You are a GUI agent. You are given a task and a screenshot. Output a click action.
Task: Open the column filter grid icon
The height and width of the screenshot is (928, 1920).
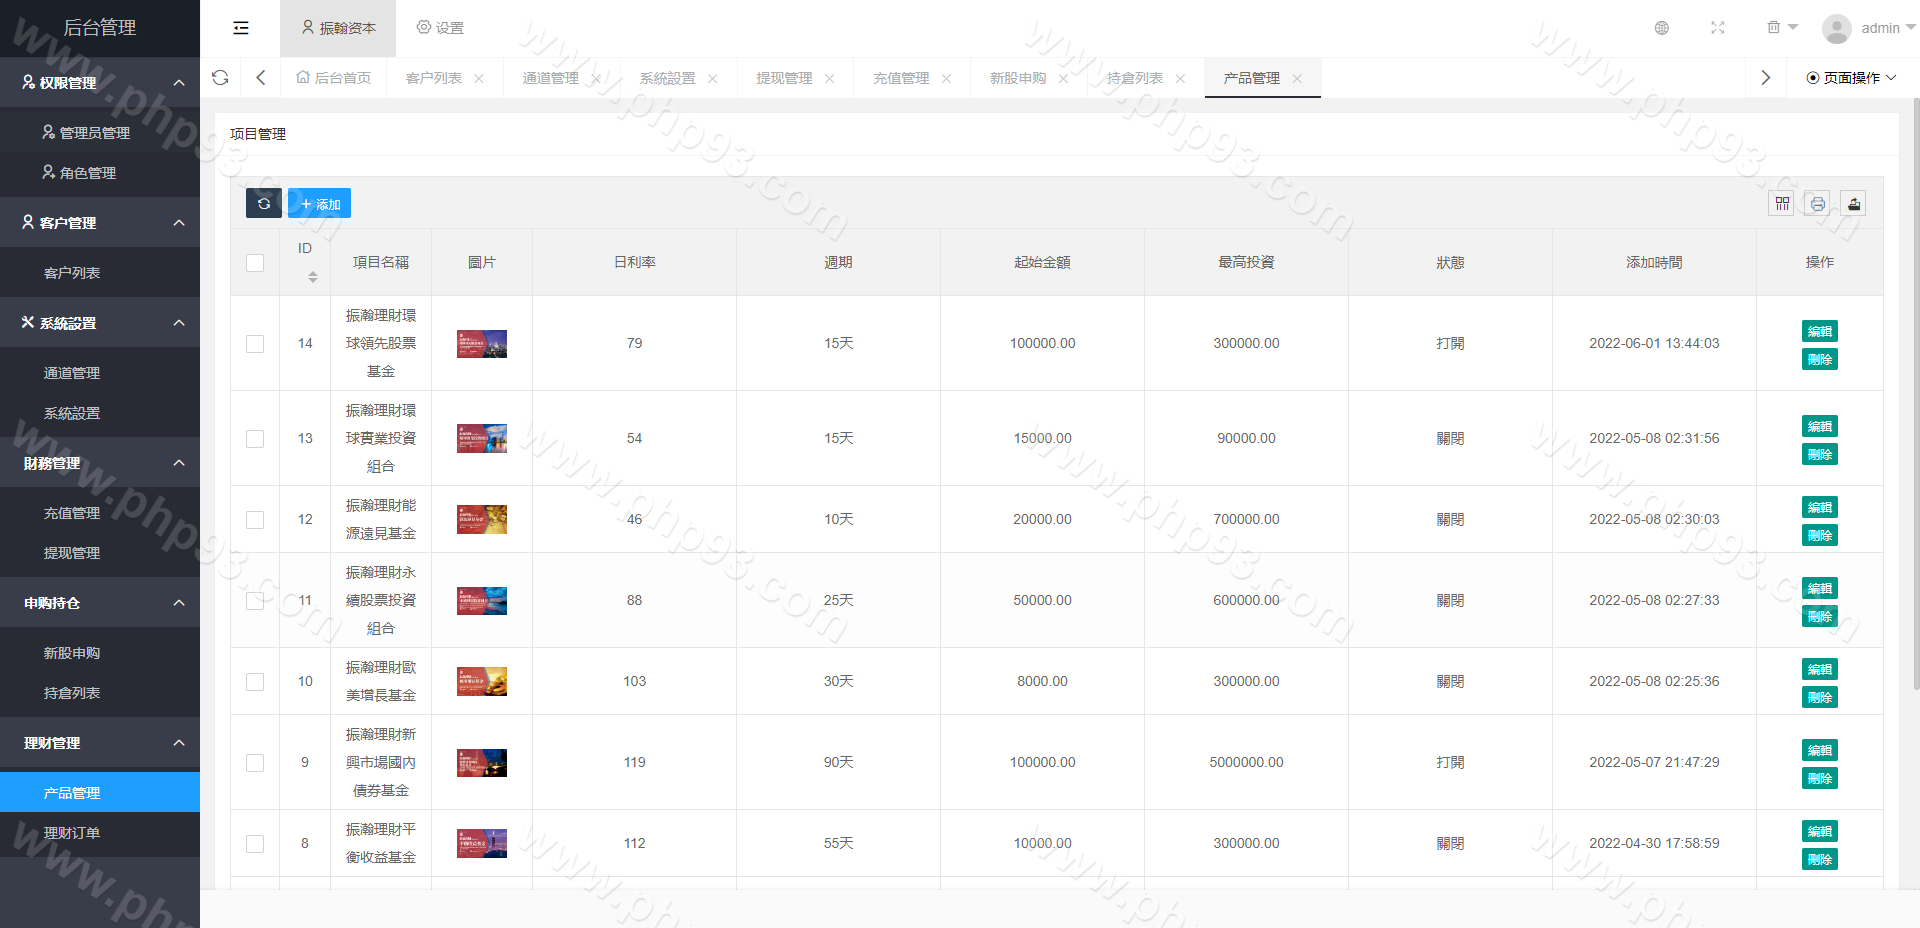click(1782, 204)
